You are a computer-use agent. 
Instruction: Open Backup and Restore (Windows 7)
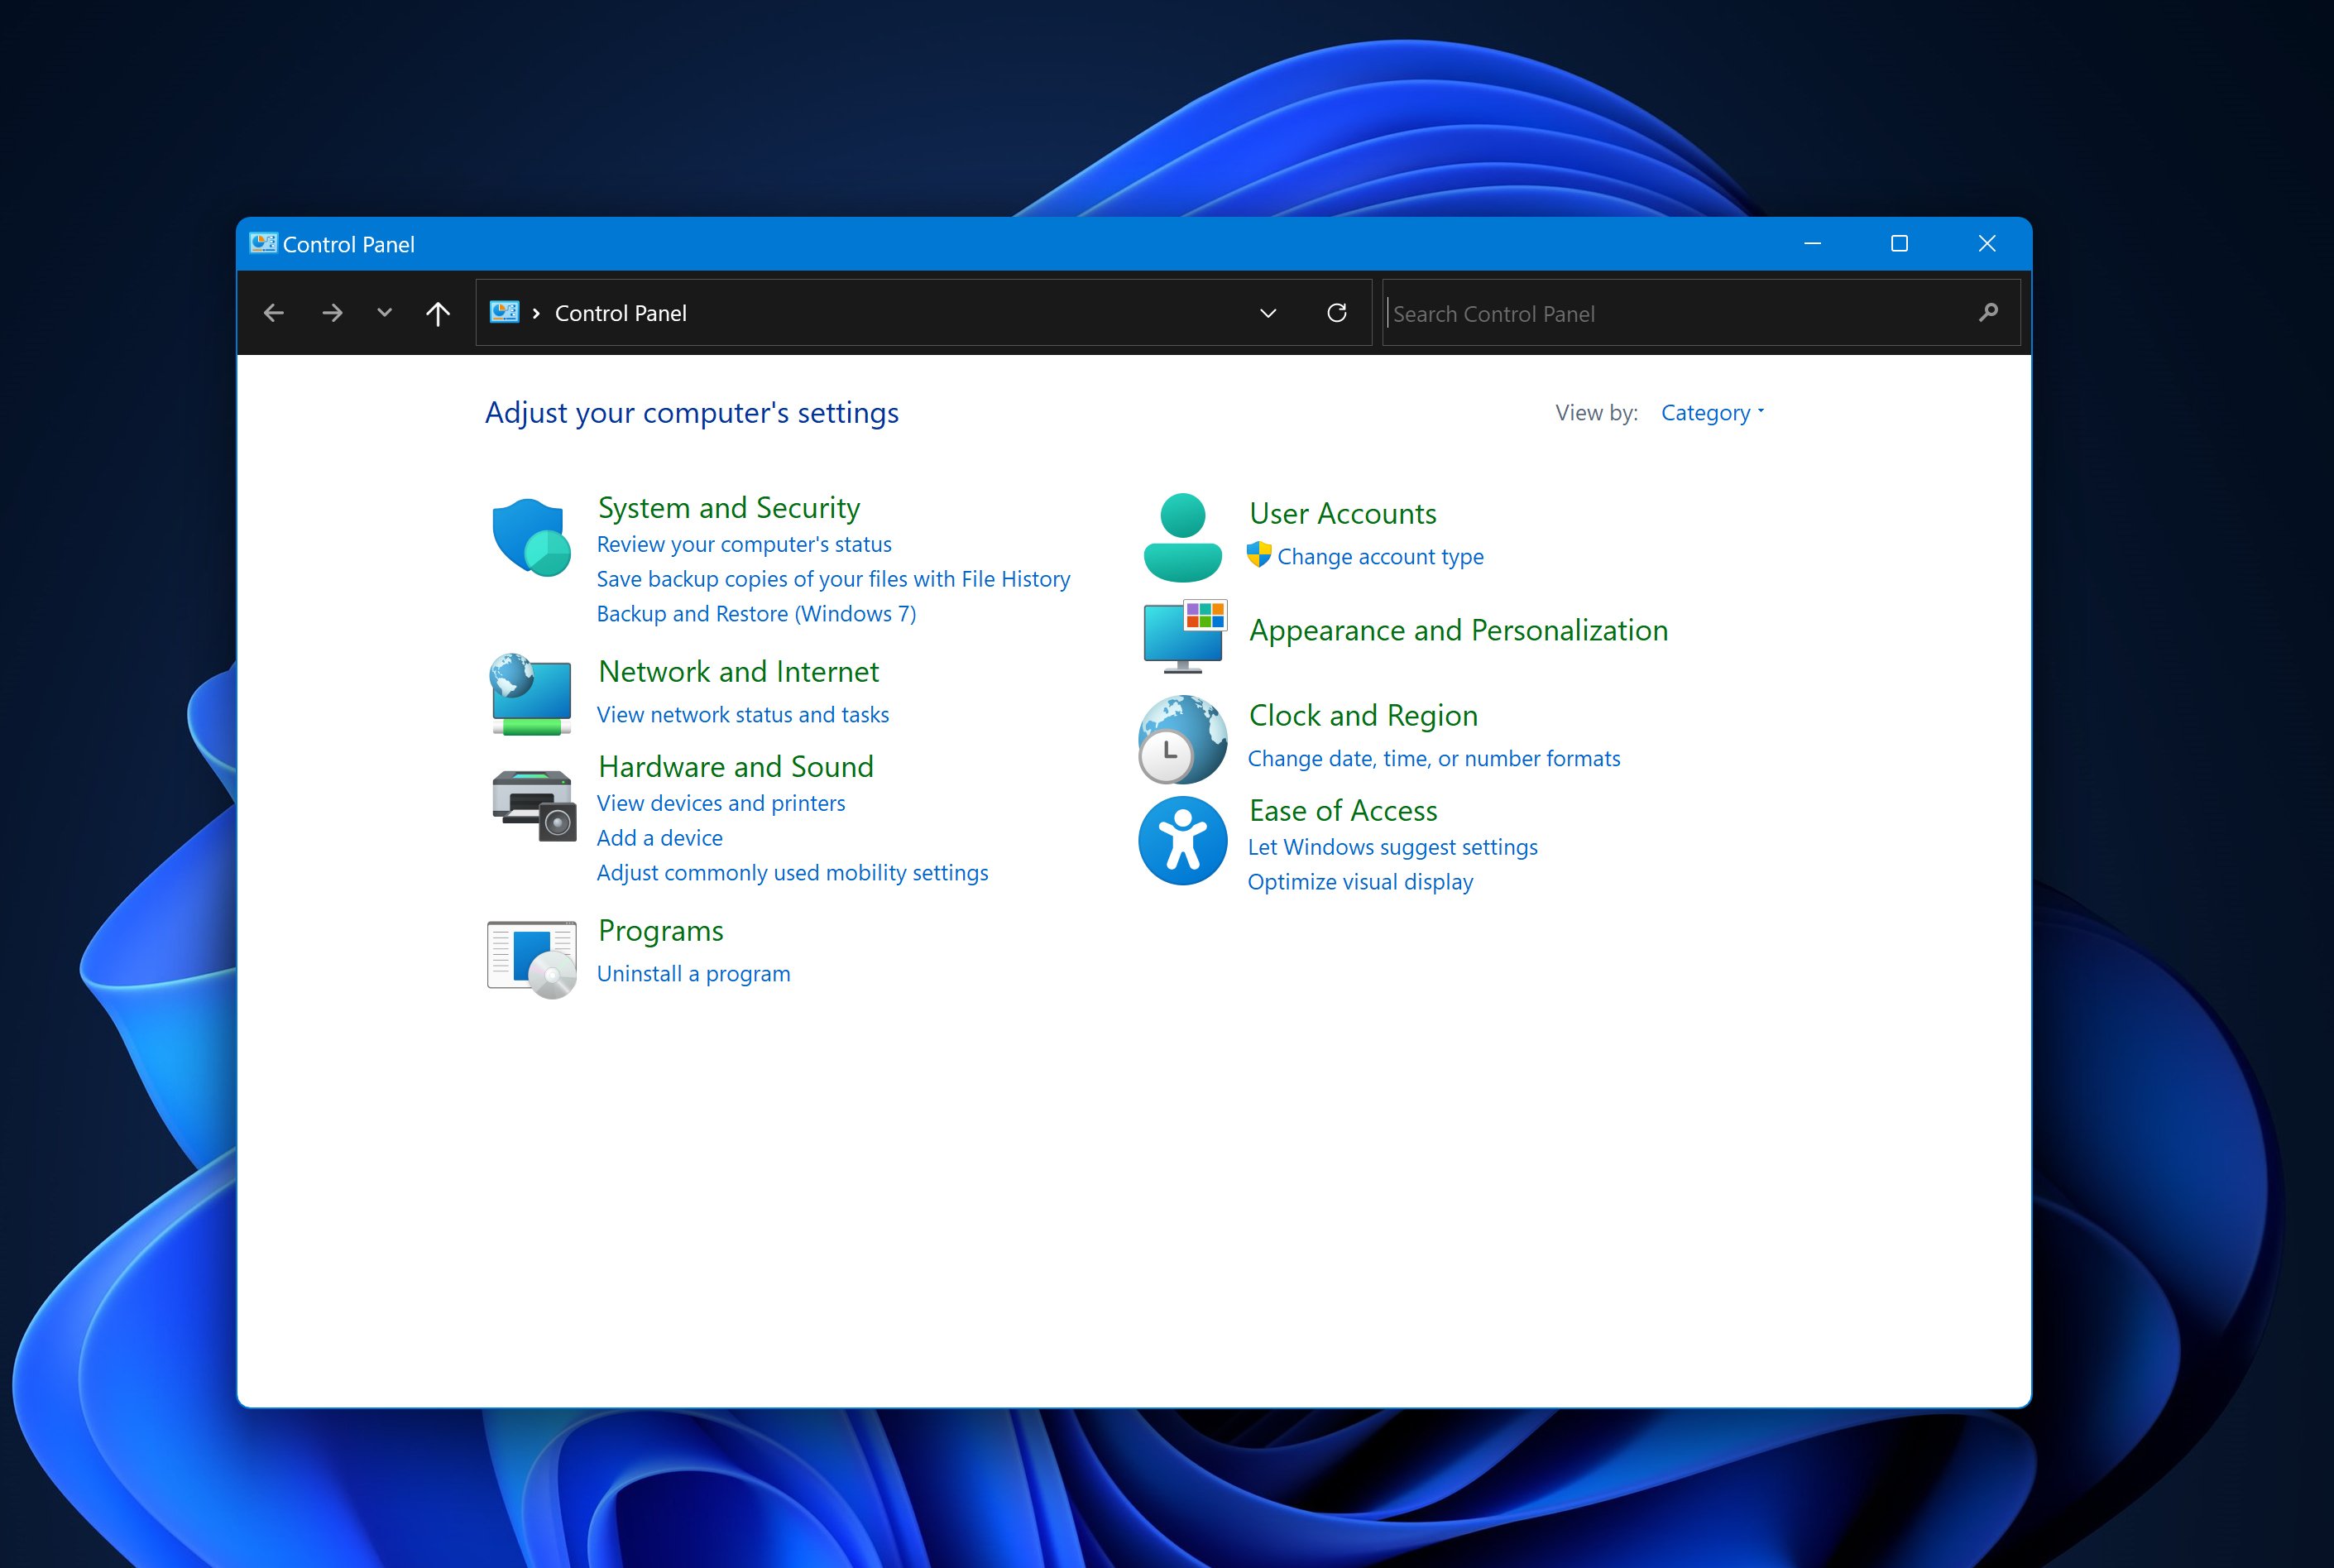click(756, 614)
